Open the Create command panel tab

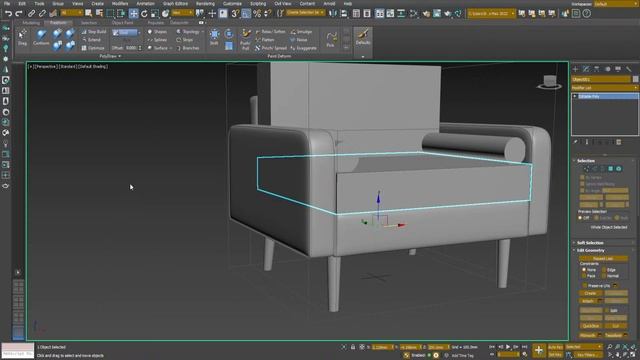[x=576, y=69]
